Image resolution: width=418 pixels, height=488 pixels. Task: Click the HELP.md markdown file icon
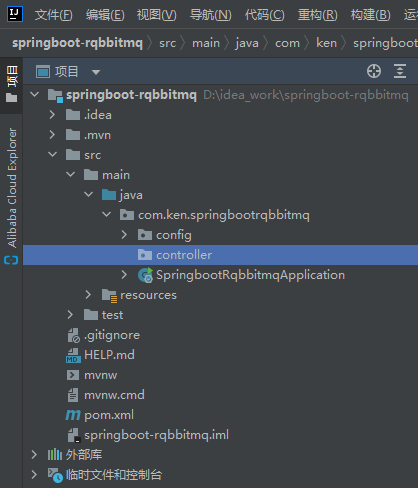pyautogui.click(x=73, y=355)
